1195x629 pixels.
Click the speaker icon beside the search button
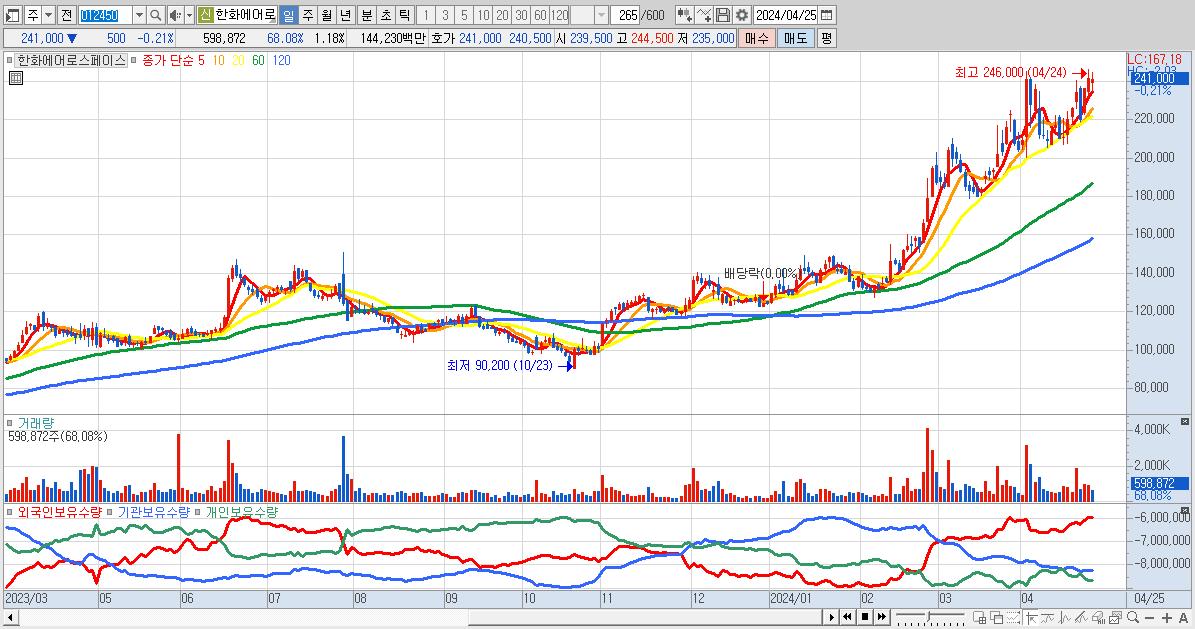[x=175, y=15]
